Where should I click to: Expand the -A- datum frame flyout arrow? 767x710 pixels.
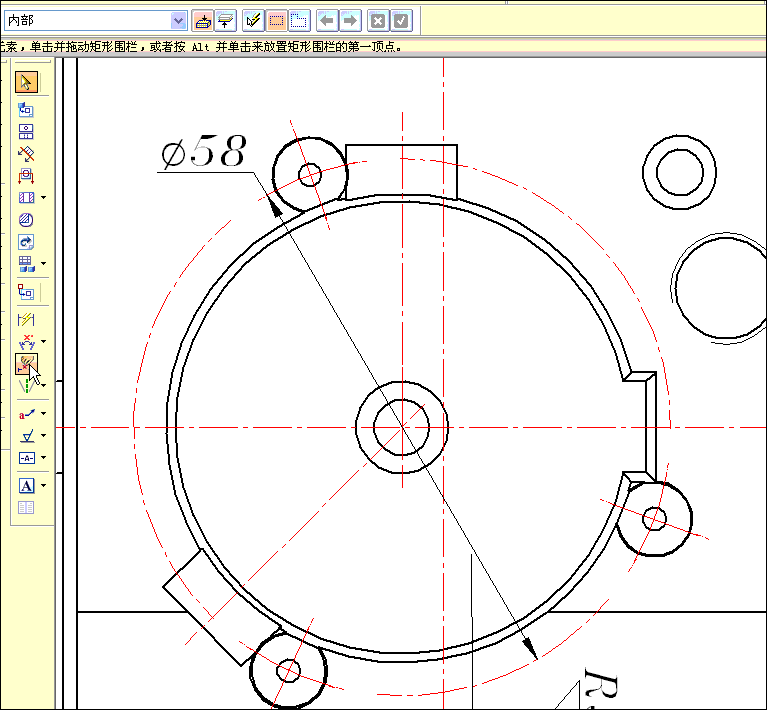click(44, 458)
